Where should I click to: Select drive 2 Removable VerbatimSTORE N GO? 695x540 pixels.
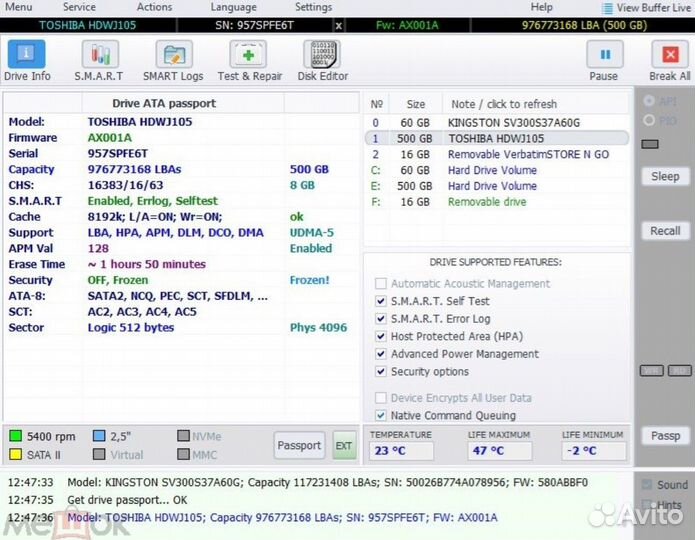tap(496, 154)
